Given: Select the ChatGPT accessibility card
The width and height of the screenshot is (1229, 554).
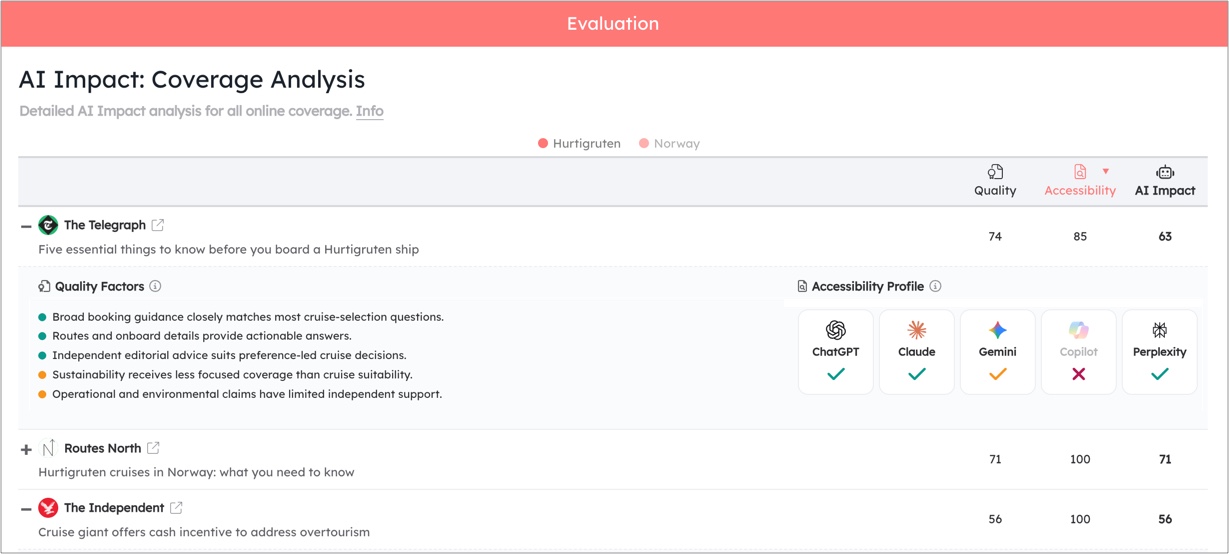Looking at the screenshot, I should pyautogui.click(x=836, y=352).
